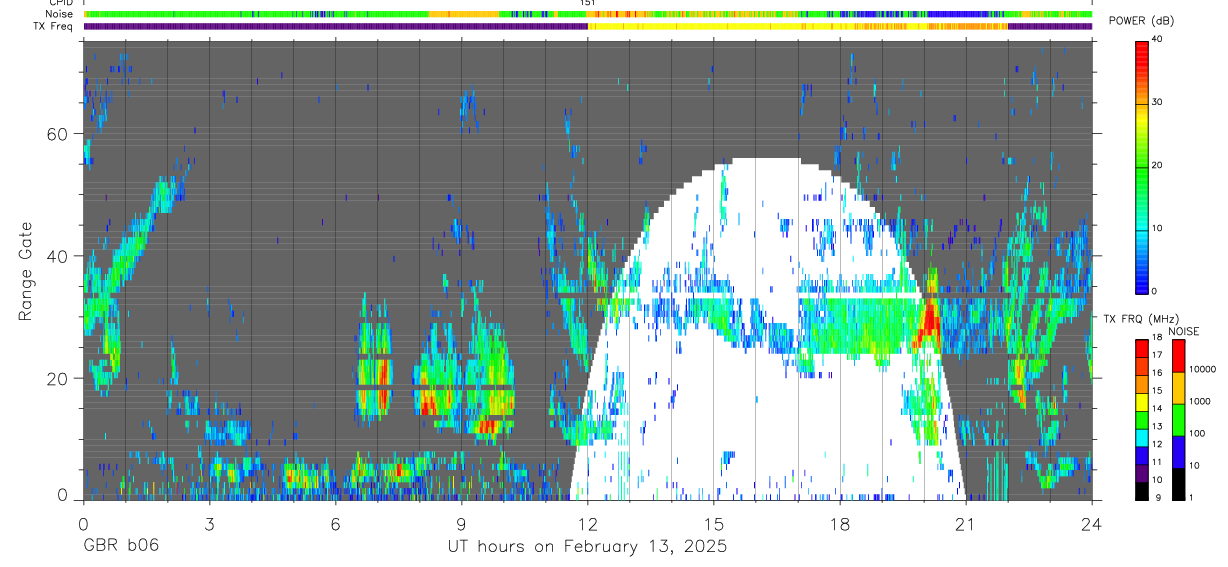Click the noise legend value 1000
The width and height of the screenshot is (1228, 567).
[1201, 401]
